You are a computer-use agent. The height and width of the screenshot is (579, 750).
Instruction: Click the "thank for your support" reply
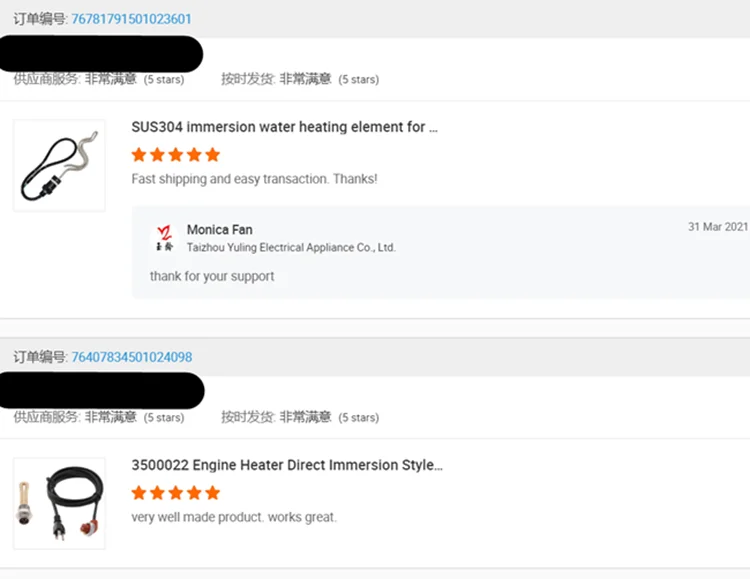(x=212, y=276)
